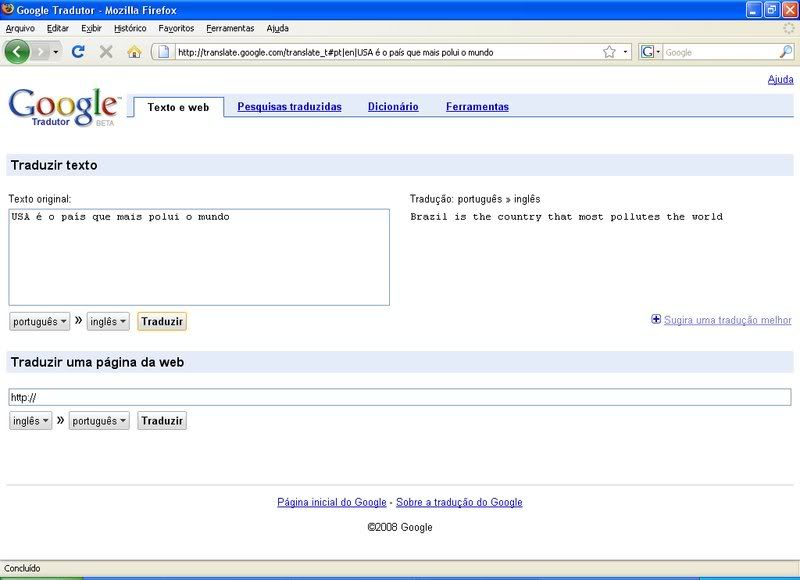Open the Ferramentas menu in the menu bar
The height and width of the screenshot is (580, 800).
click(230, 29)
